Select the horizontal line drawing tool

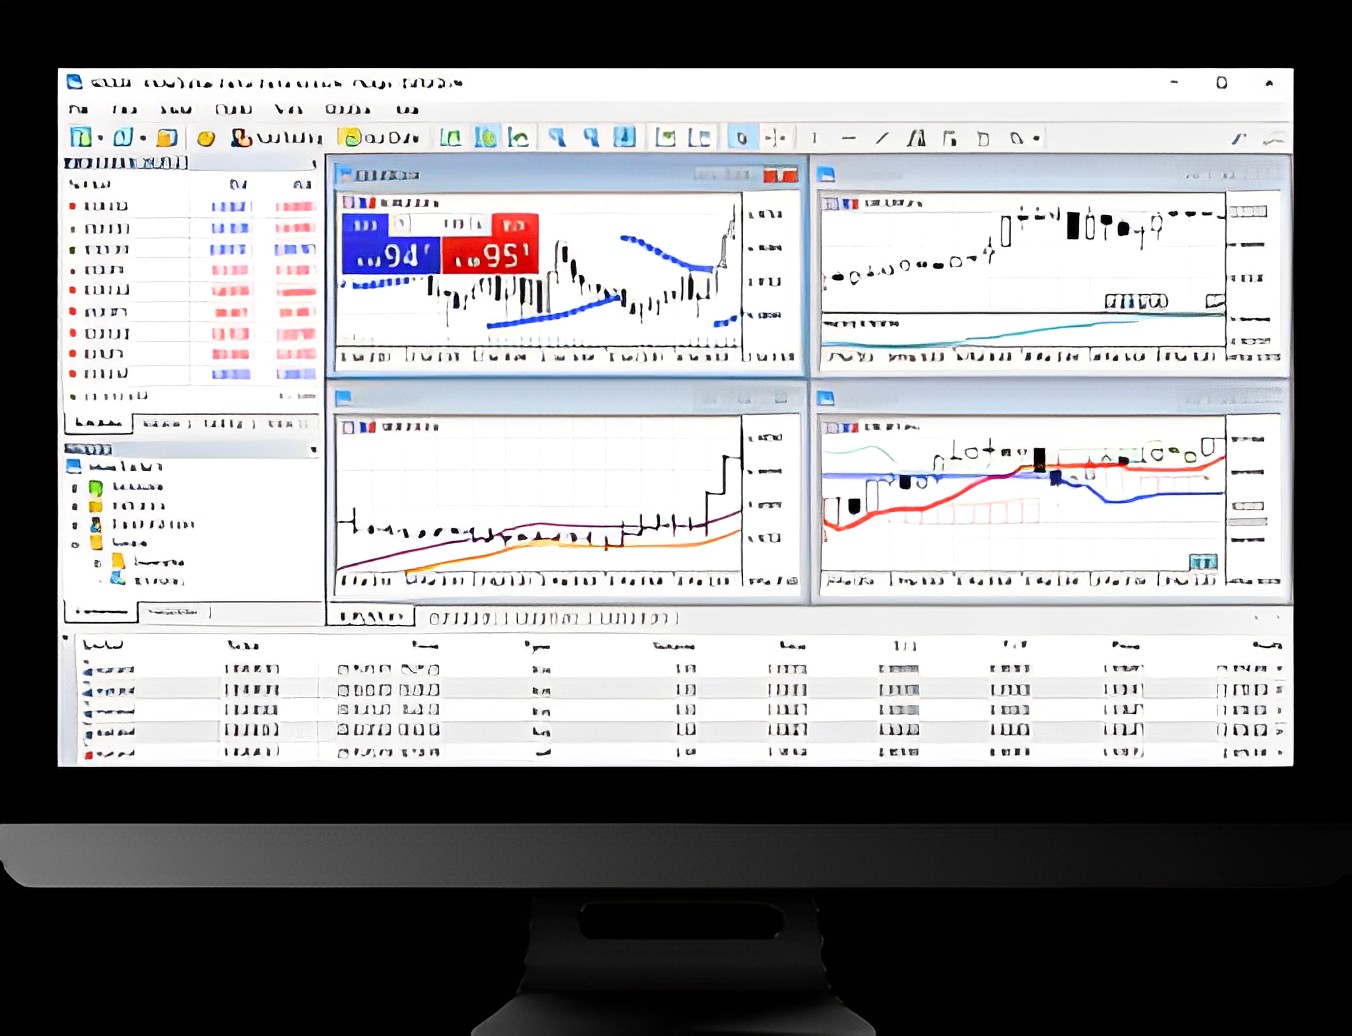click(x=848, y=138)
